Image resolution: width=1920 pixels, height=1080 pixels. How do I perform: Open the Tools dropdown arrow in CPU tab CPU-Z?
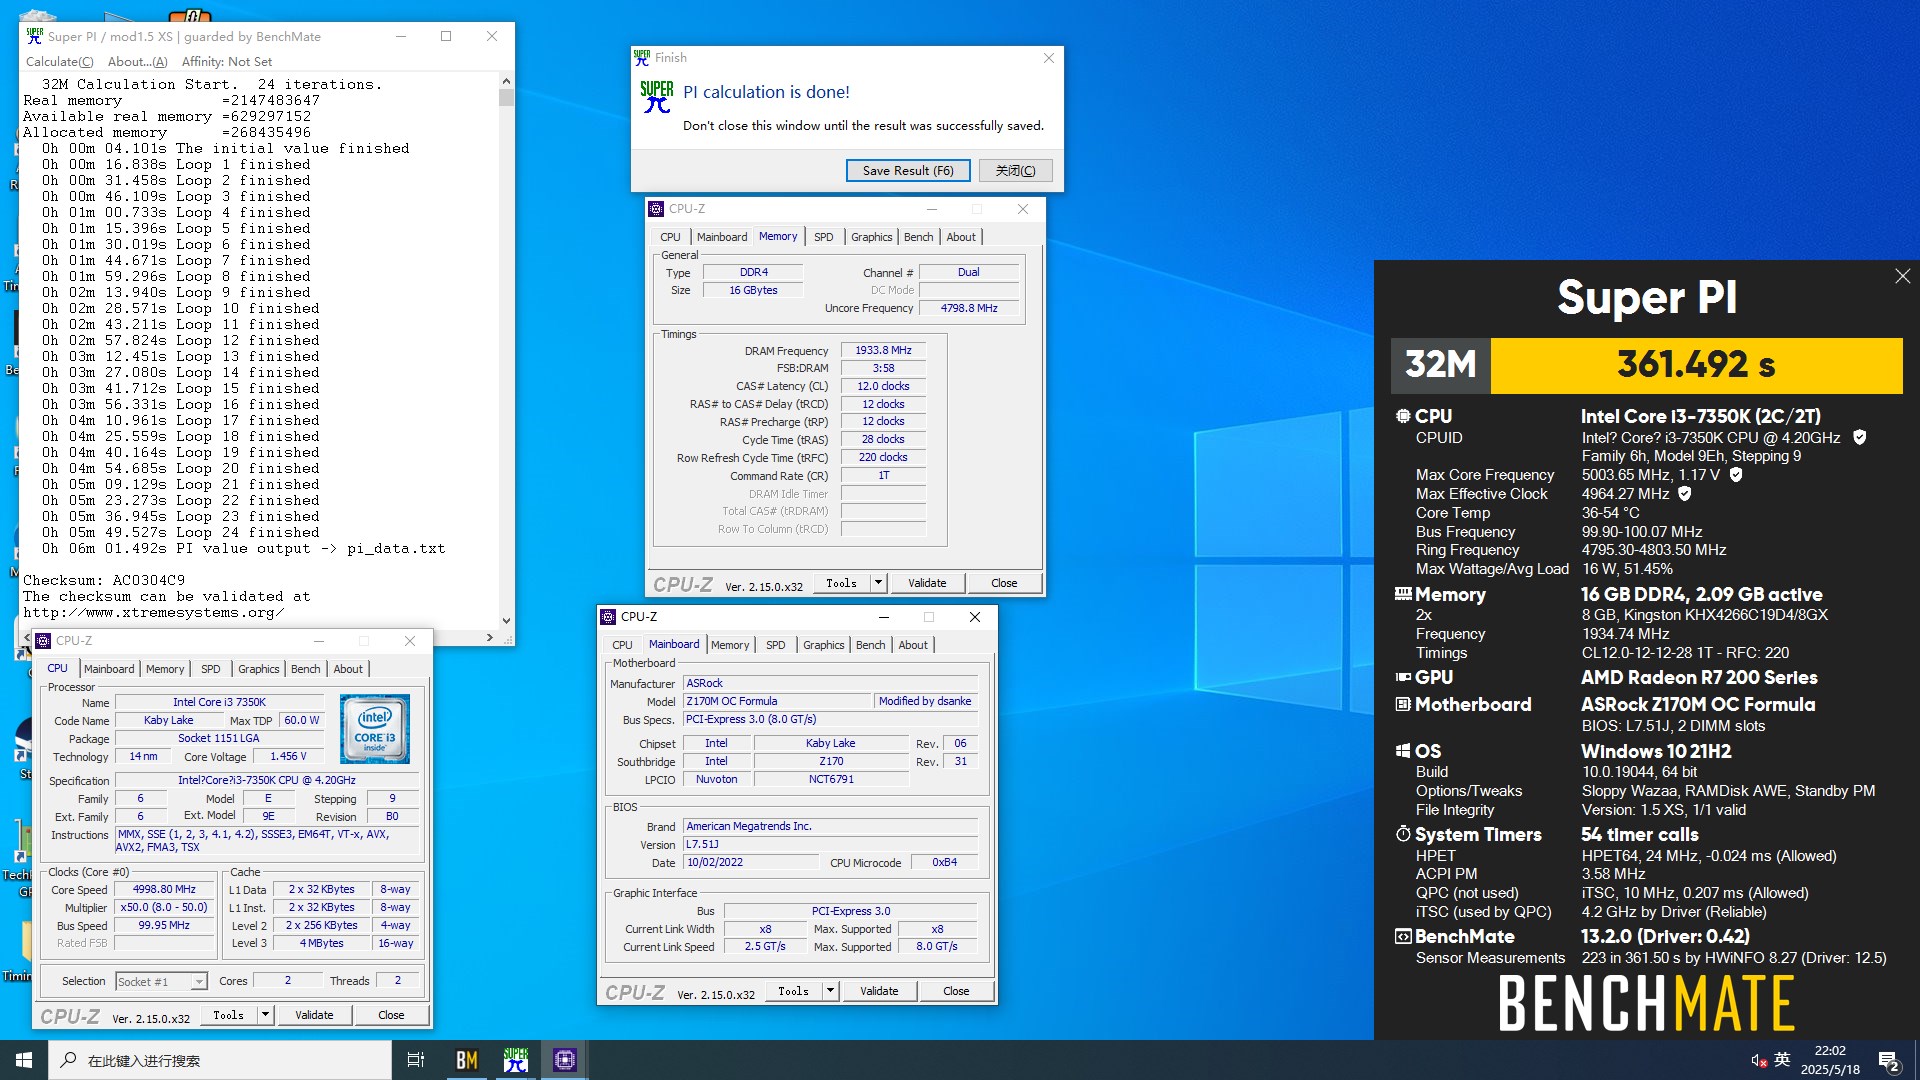(x=265, y=1015)
